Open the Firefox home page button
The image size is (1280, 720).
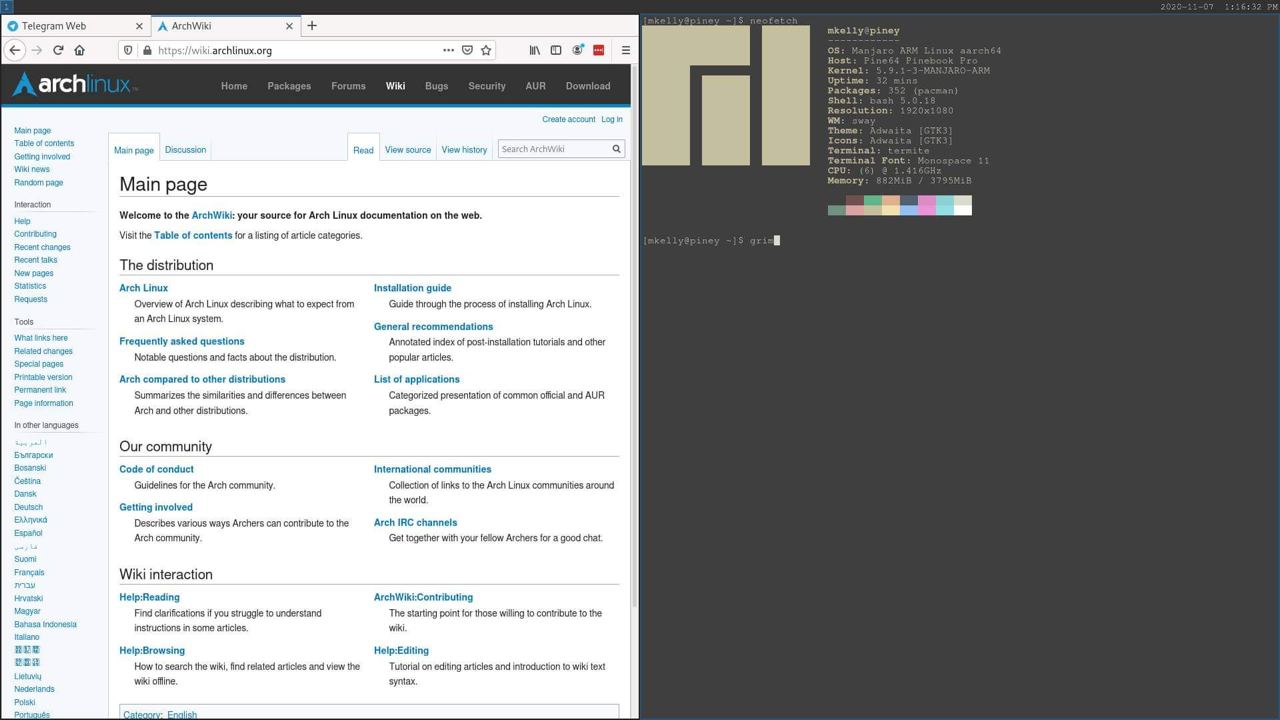79,50
